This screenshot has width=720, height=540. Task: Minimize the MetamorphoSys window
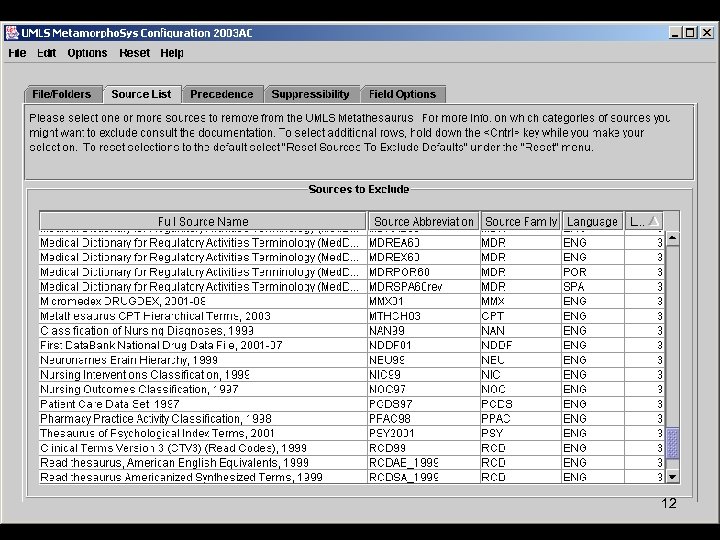tap(675, 33)
